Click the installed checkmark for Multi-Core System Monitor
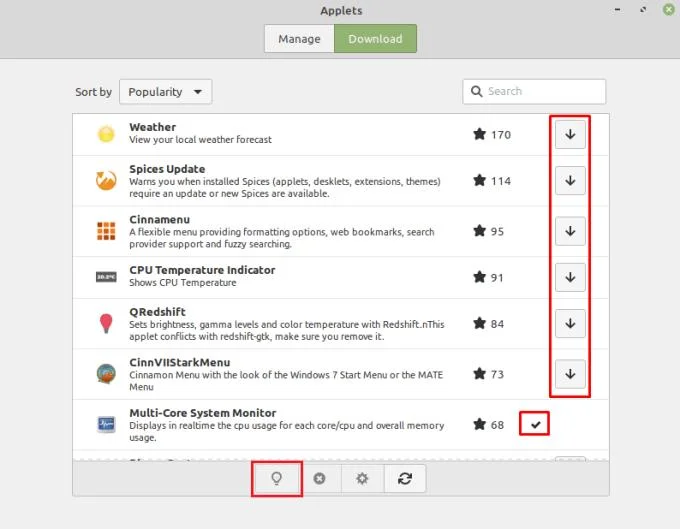 (536, 425)
